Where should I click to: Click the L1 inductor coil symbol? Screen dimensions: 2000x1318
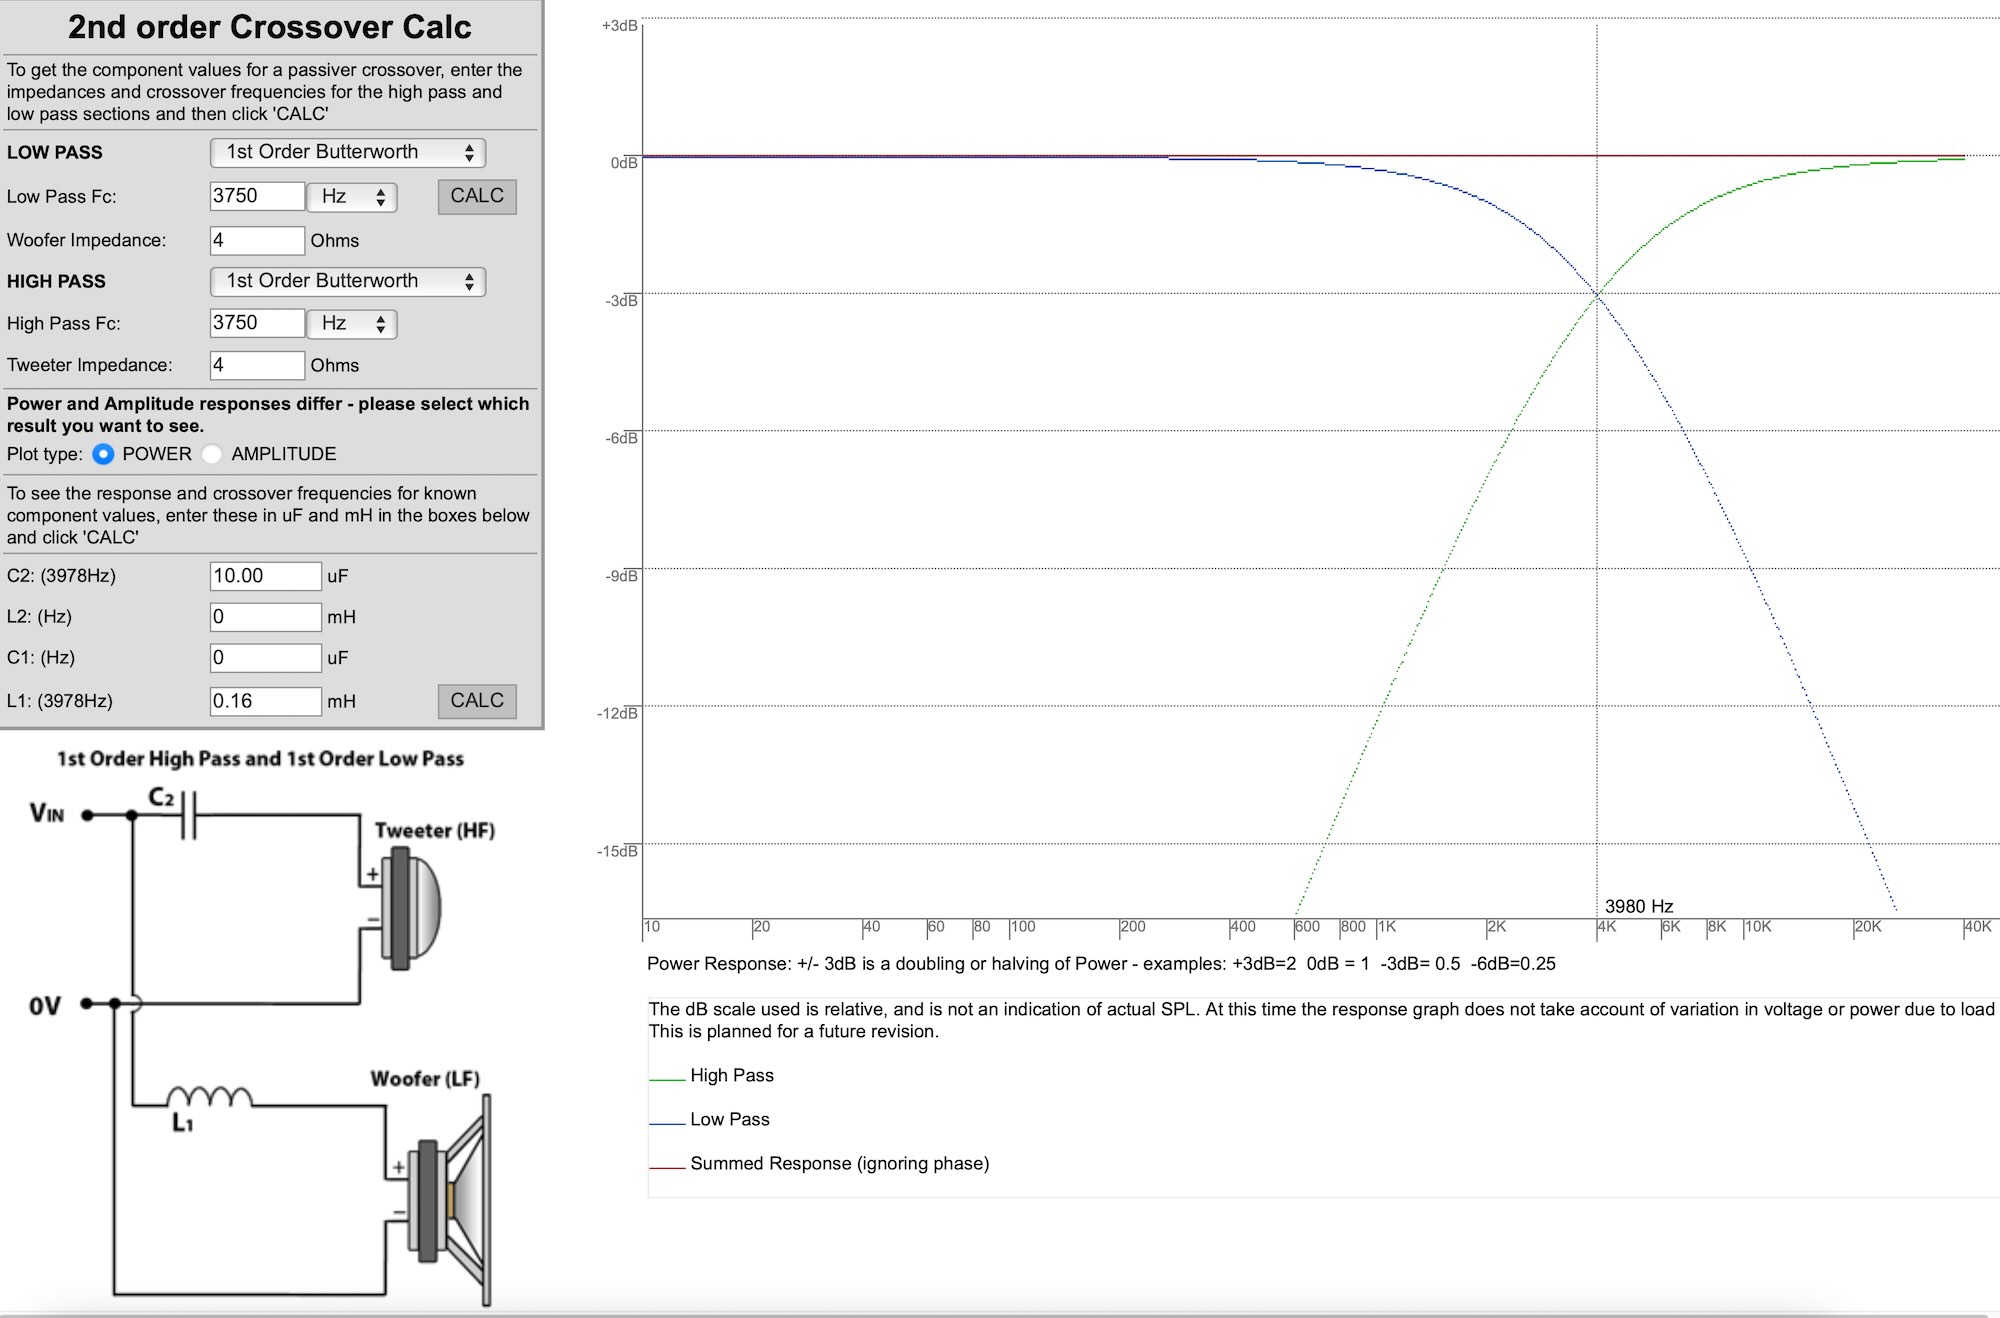tap(209, 1098)
